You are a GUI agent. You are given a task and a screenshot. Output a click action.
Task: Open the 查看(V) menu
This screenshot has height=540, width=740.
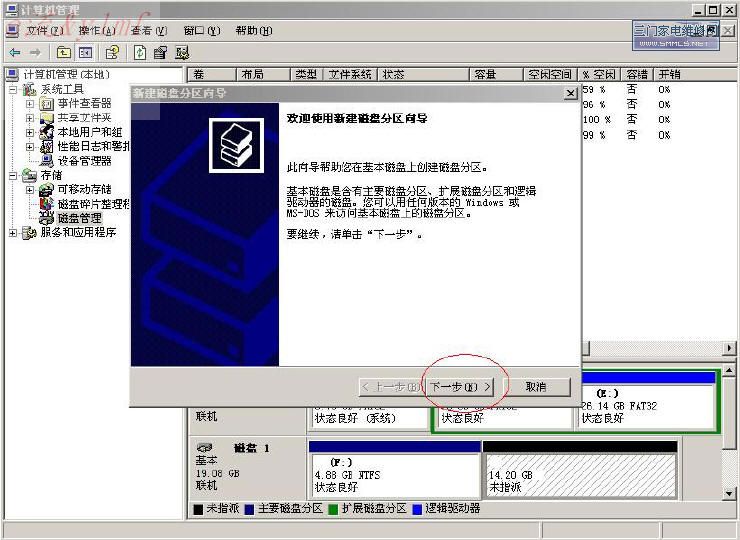coord(148,31)
